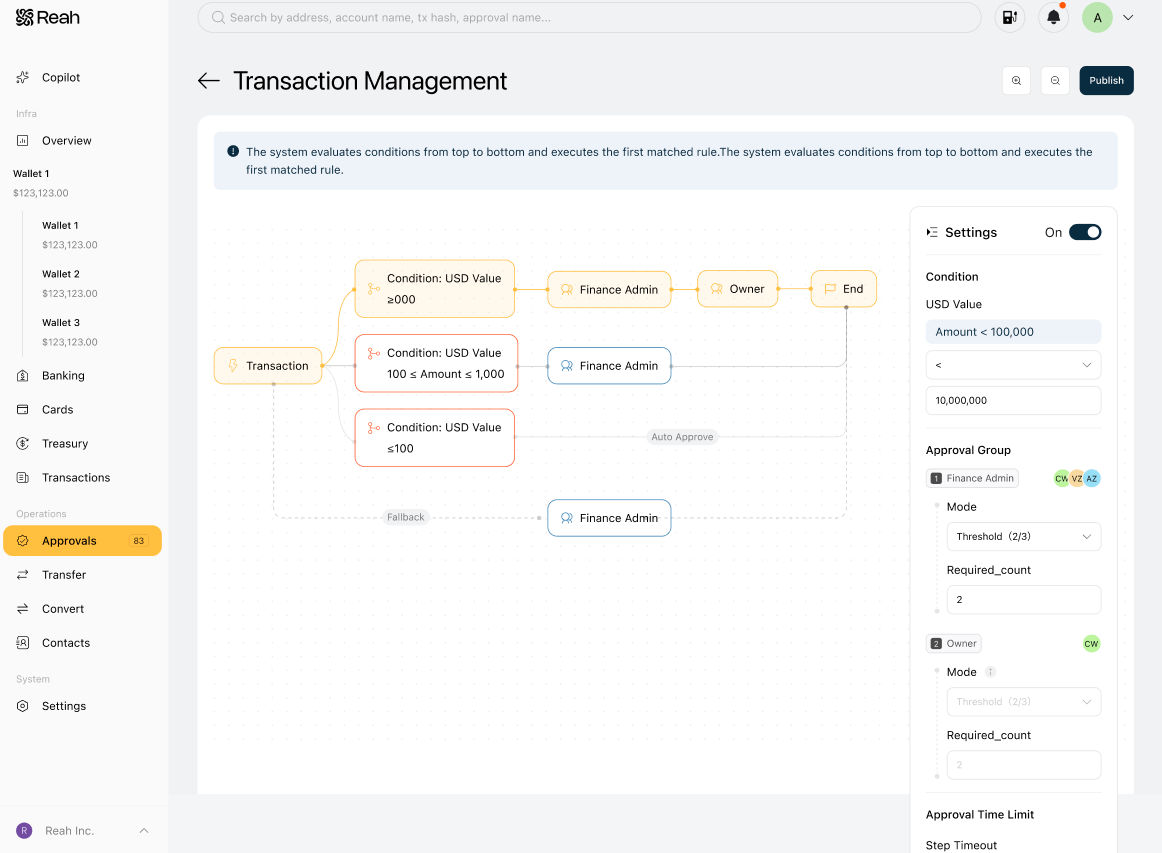Click the zoom out magnifier icon
Viewport: 1162px width, 853px height.
coord(1055,81)
